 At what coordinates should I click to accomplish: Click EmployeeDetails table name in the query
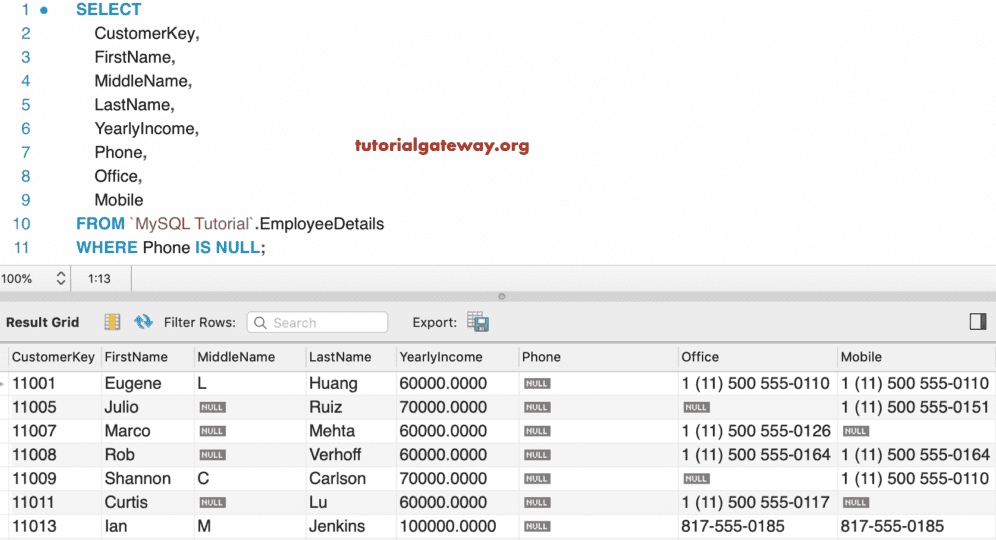coord(321,224)
